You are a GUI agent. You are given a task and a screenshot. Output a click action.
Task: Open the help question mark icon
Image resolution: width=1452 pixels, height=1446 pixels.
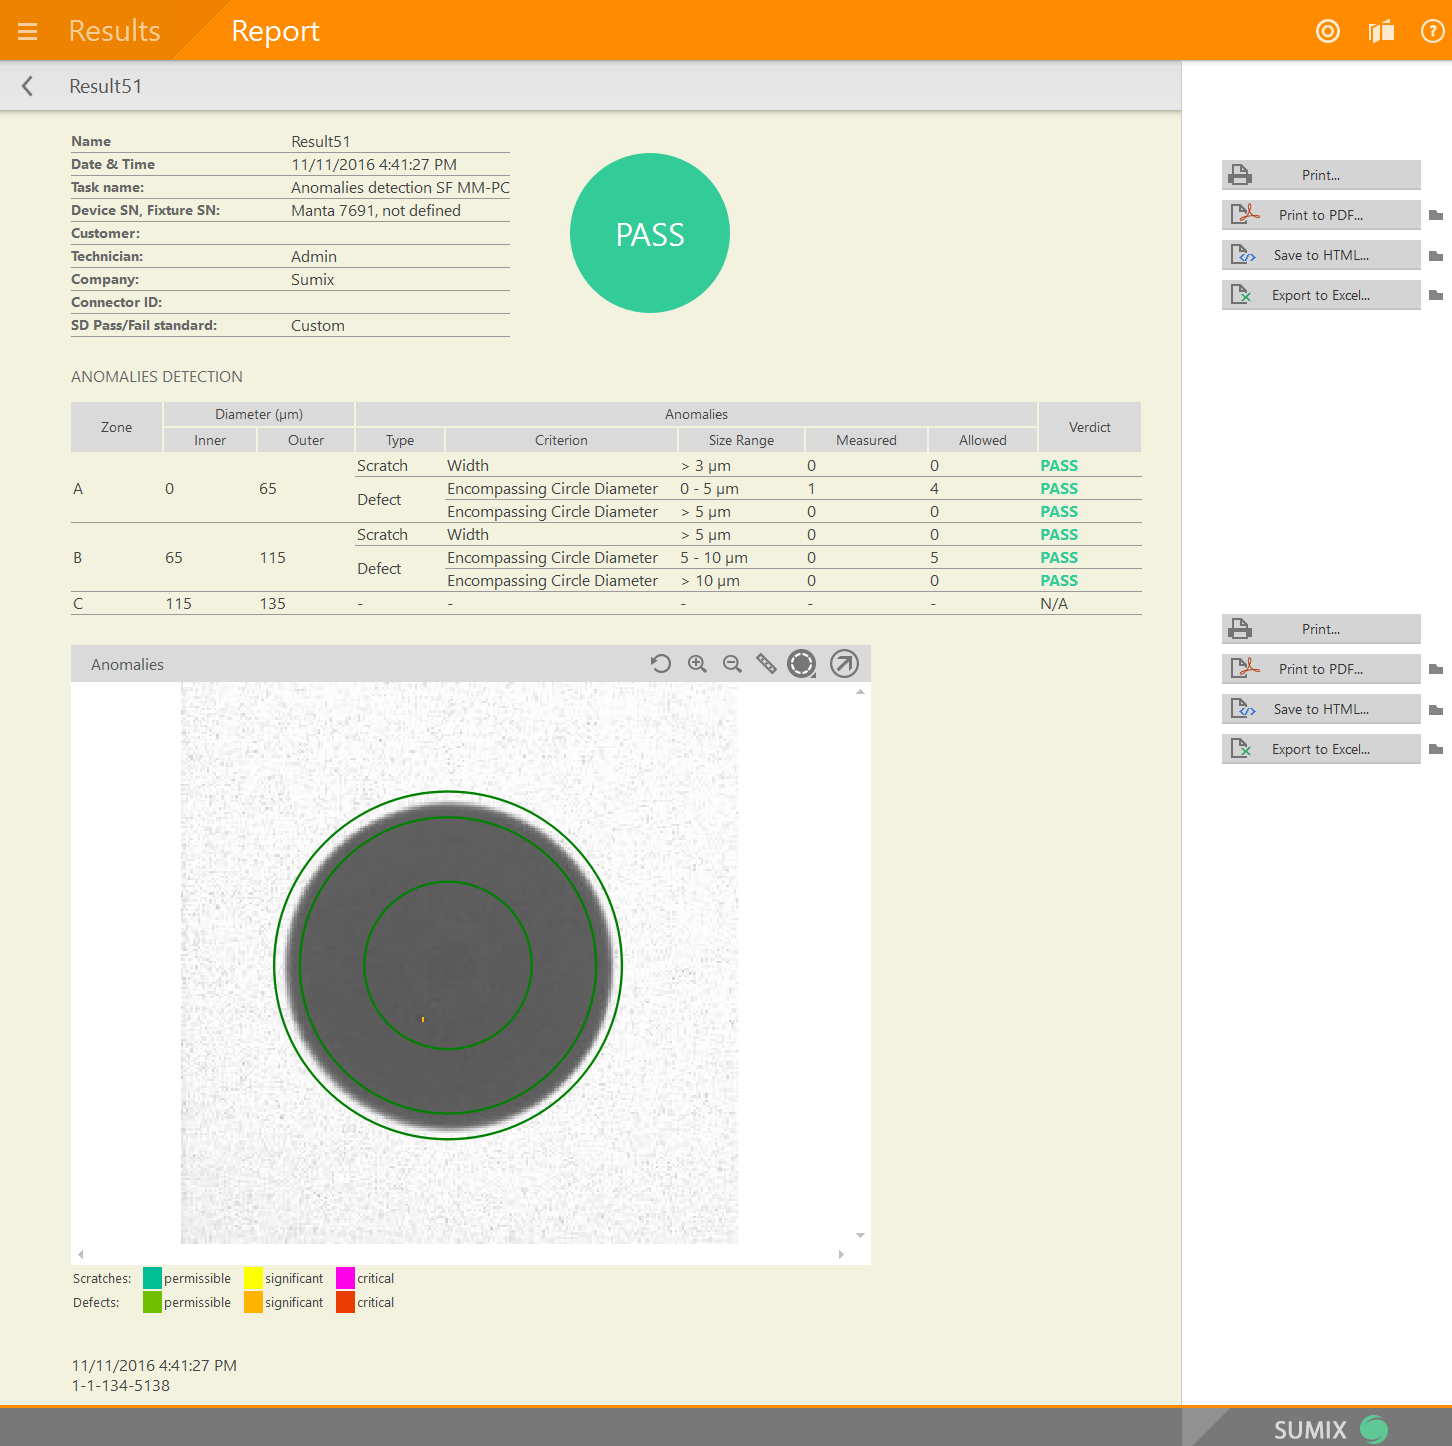1432,31
